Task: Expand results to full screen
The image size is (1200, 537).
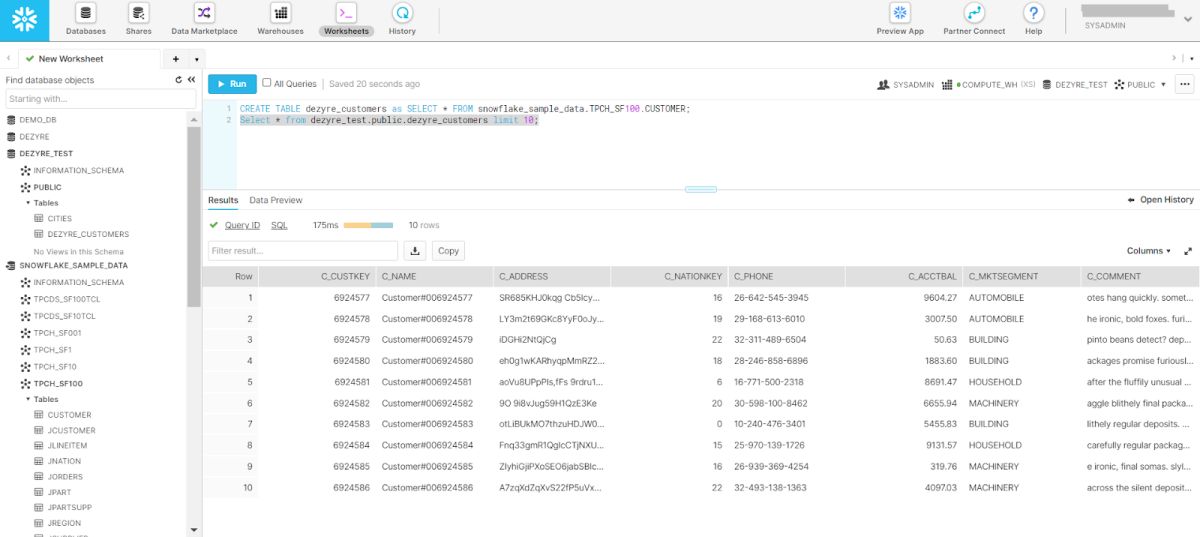Action: click(x=1188, y=251)
